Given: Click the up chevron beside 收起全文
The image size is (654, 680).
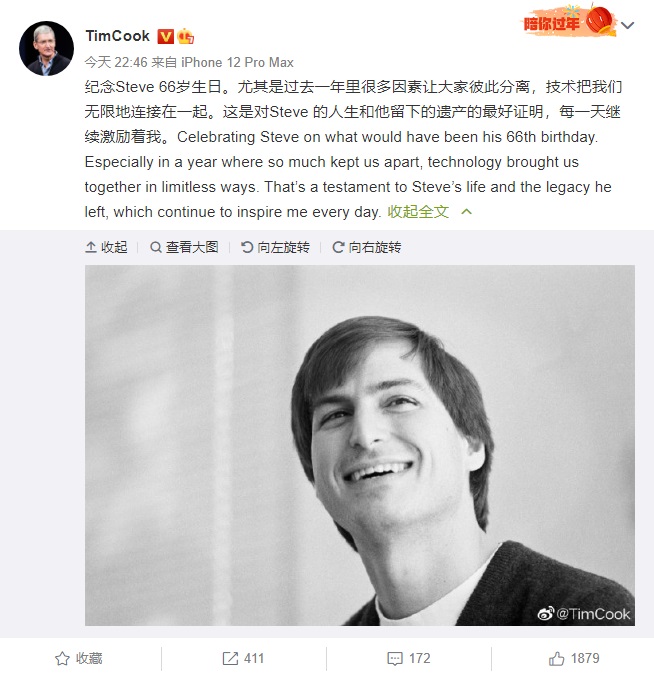Looking at the screenshot, I should coord(467,212).
